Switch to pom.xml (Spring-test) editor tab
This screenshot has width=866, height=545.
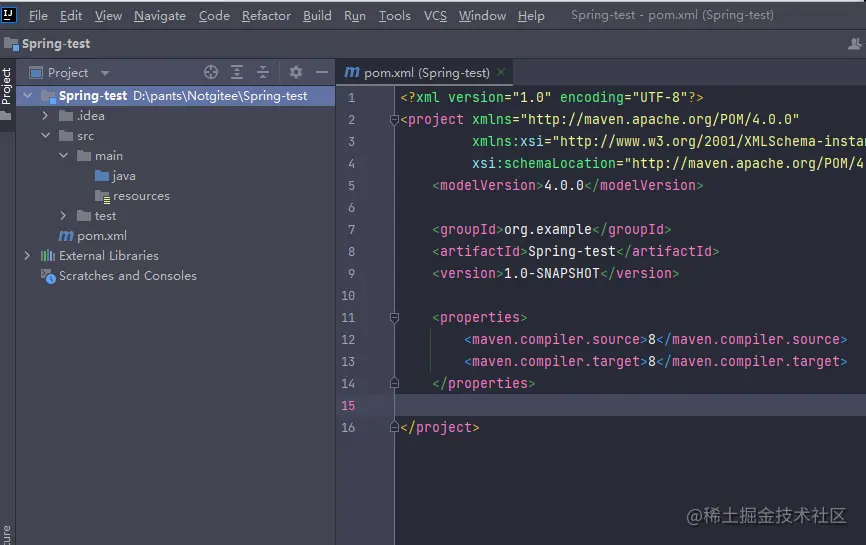coord(426,72)
